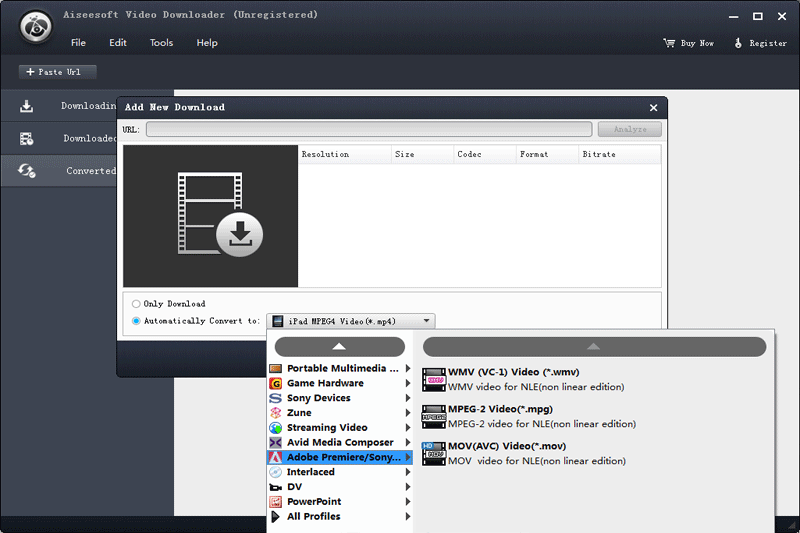Click the PowerPoint category icon

pos(276,502)
